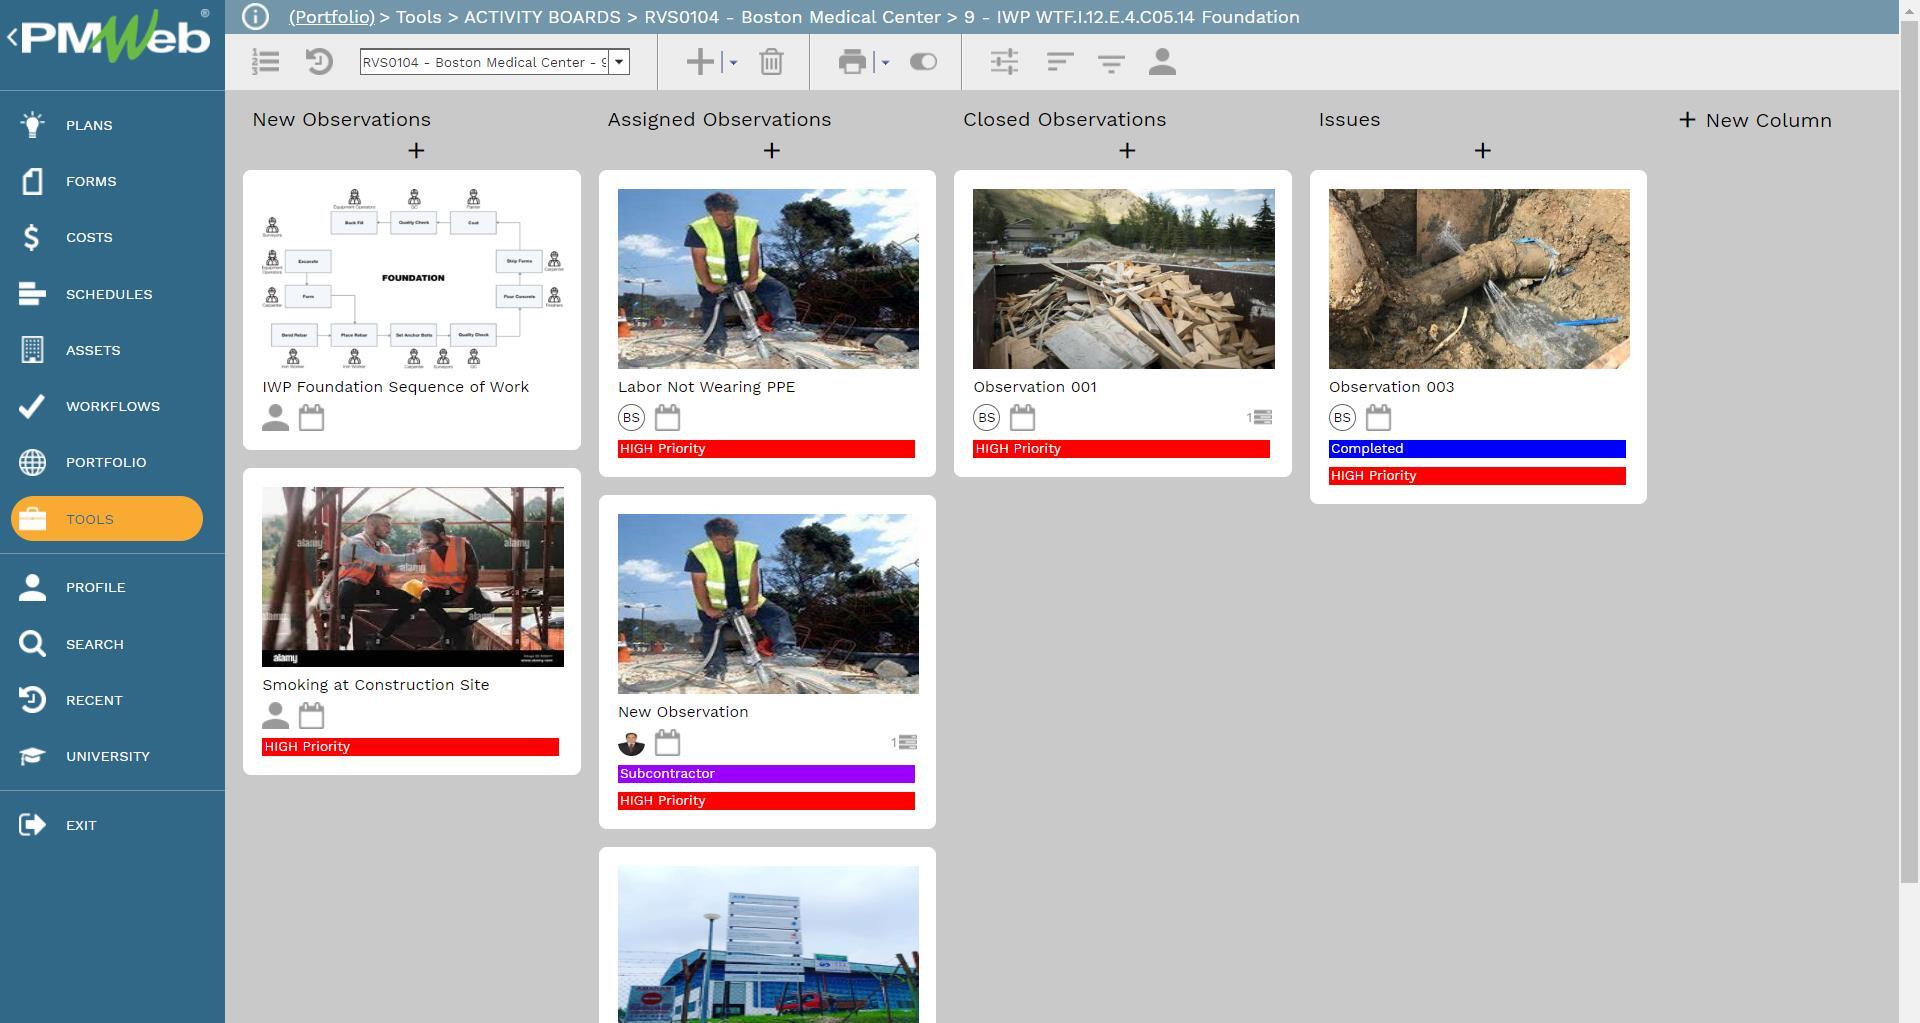Flip the toggle switch next to the print icon

[x=923, y=62]
